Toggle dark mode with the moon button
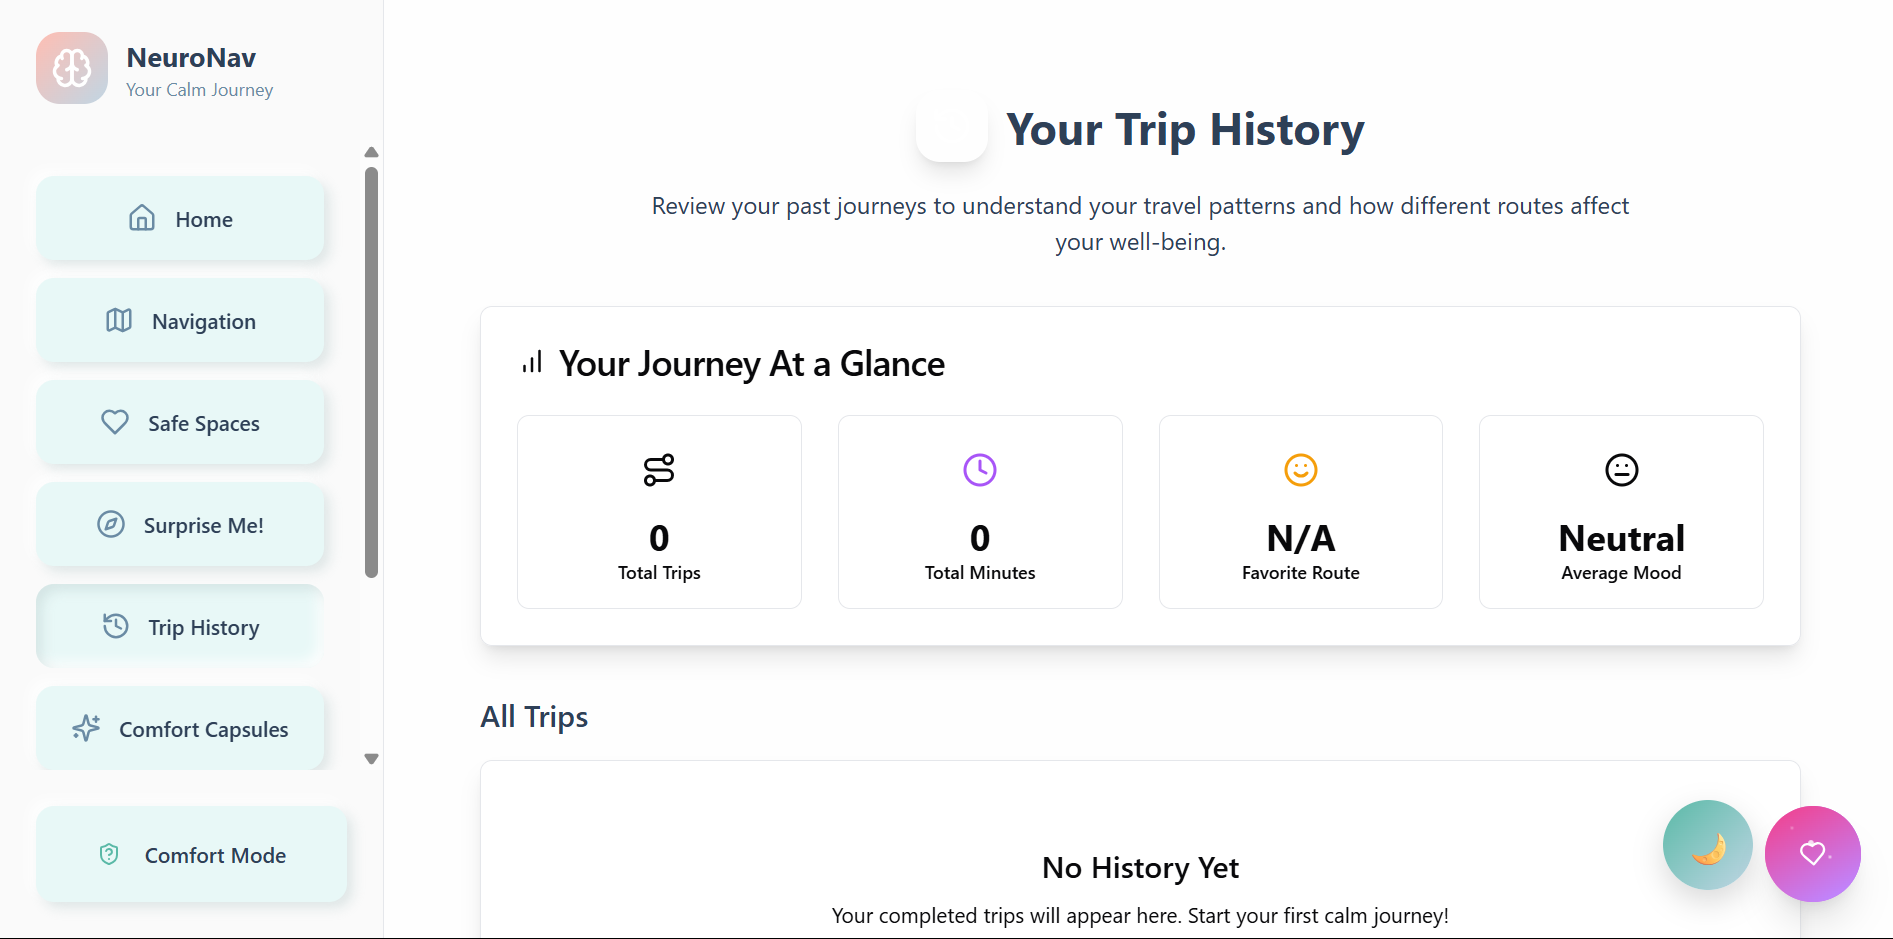This screenshot has width=1893, height=939. coord(1707,845)
